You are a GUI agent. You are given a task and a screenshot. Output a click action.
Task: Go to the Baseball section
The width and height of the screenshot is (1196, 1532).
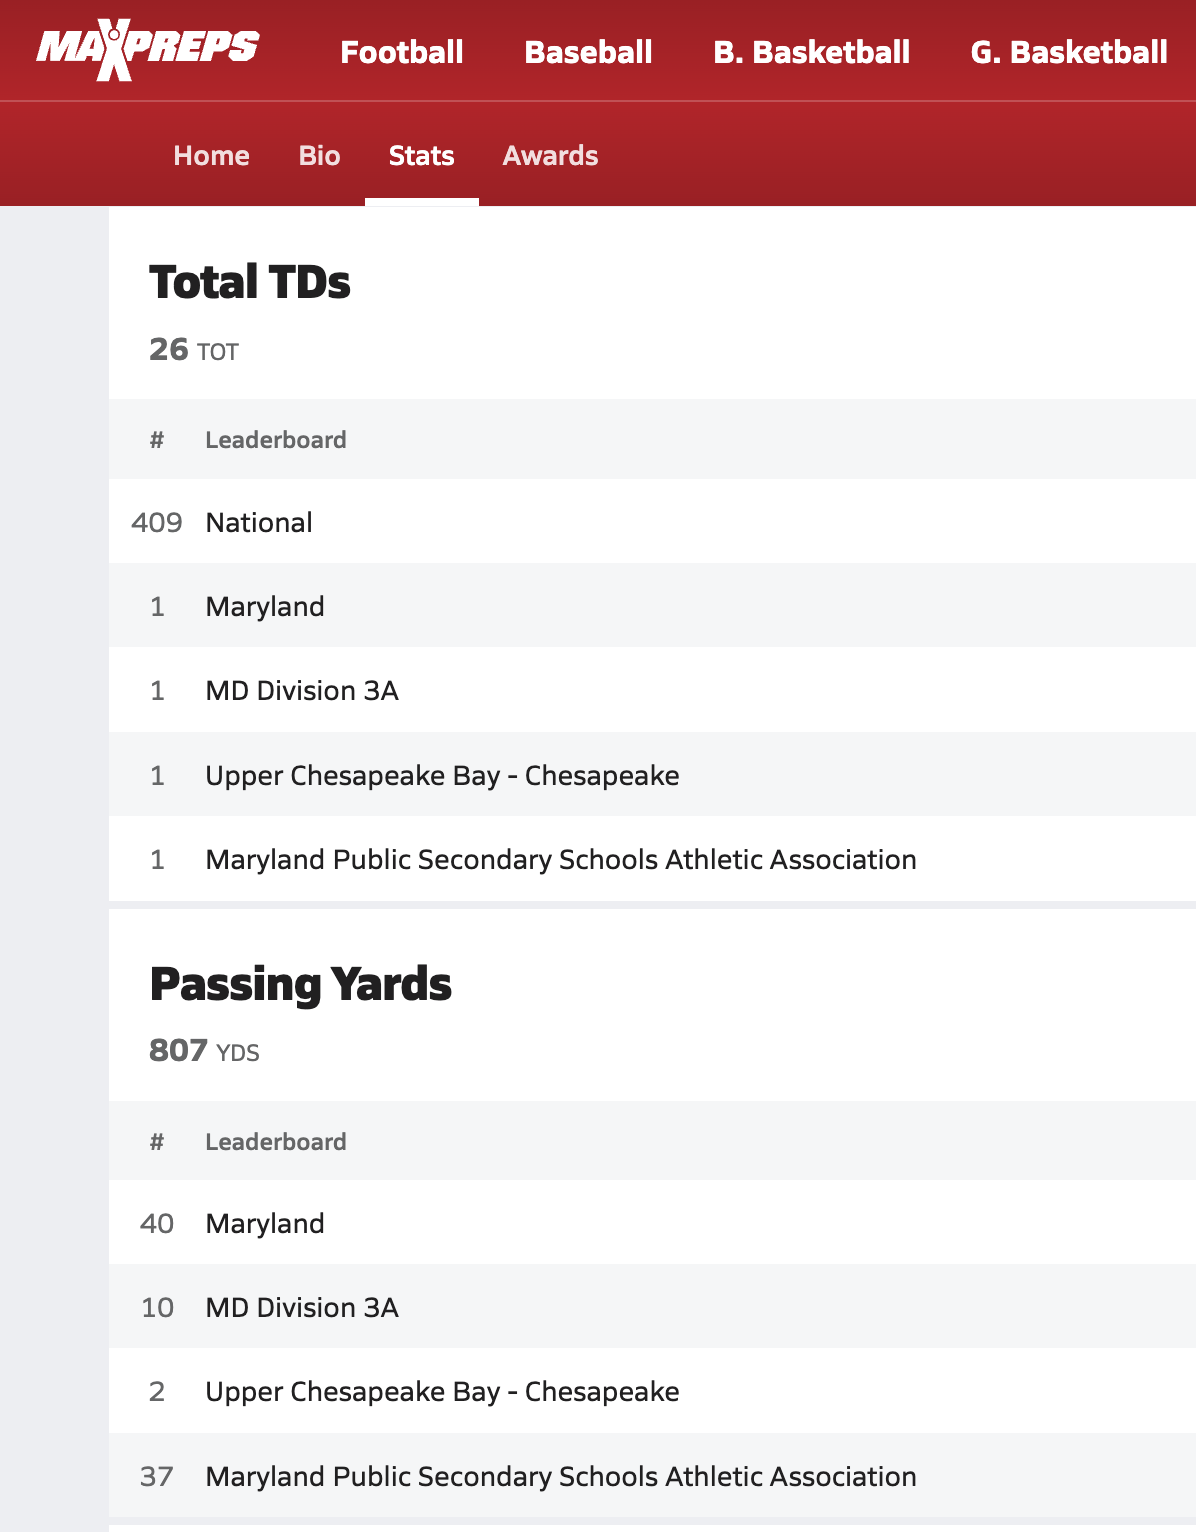point(588,52)
